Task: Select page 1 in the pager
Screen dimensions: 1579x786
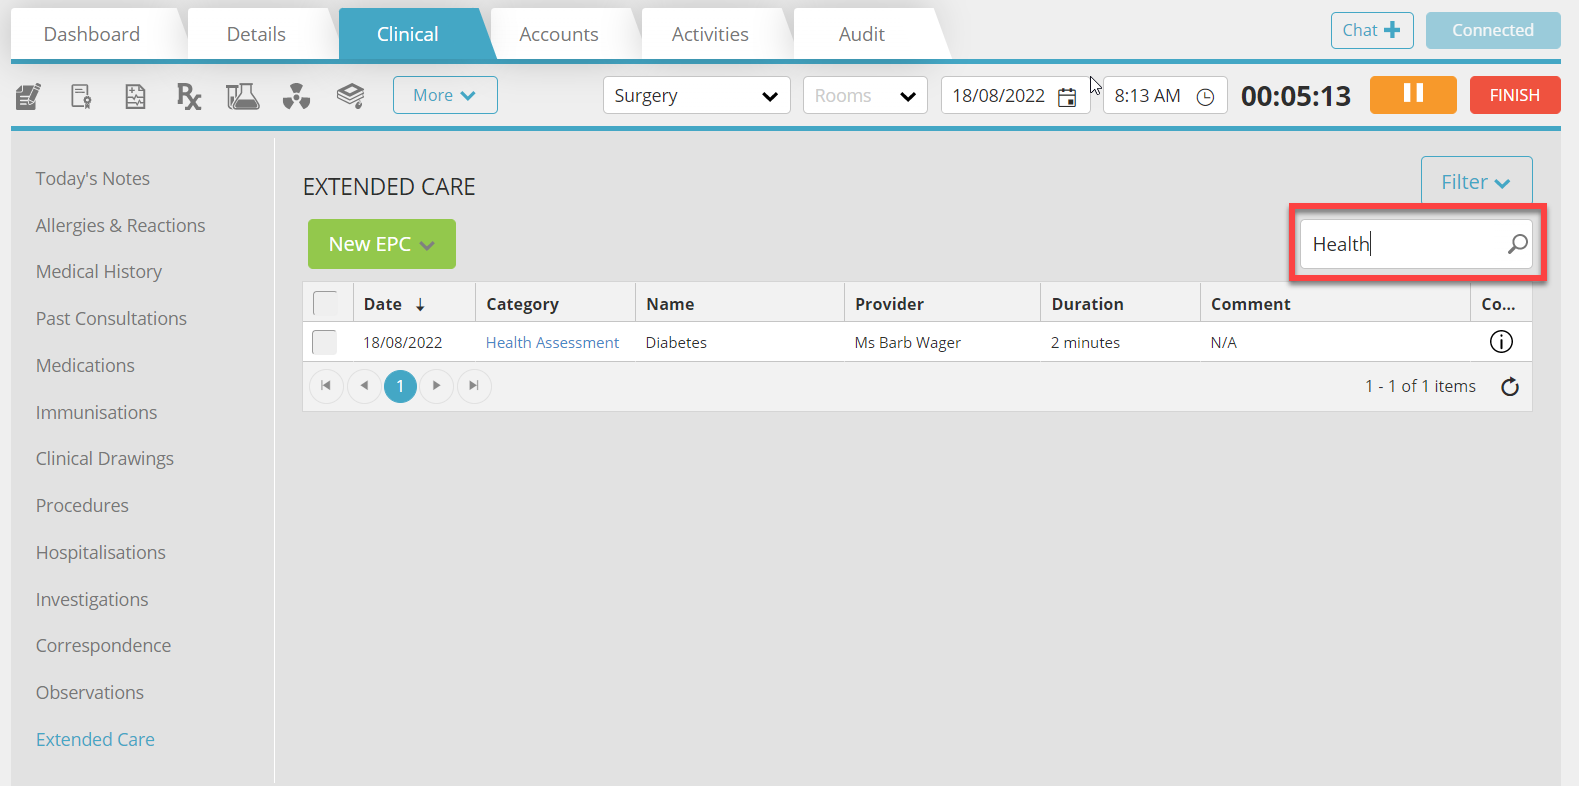Action: [400, 386]
